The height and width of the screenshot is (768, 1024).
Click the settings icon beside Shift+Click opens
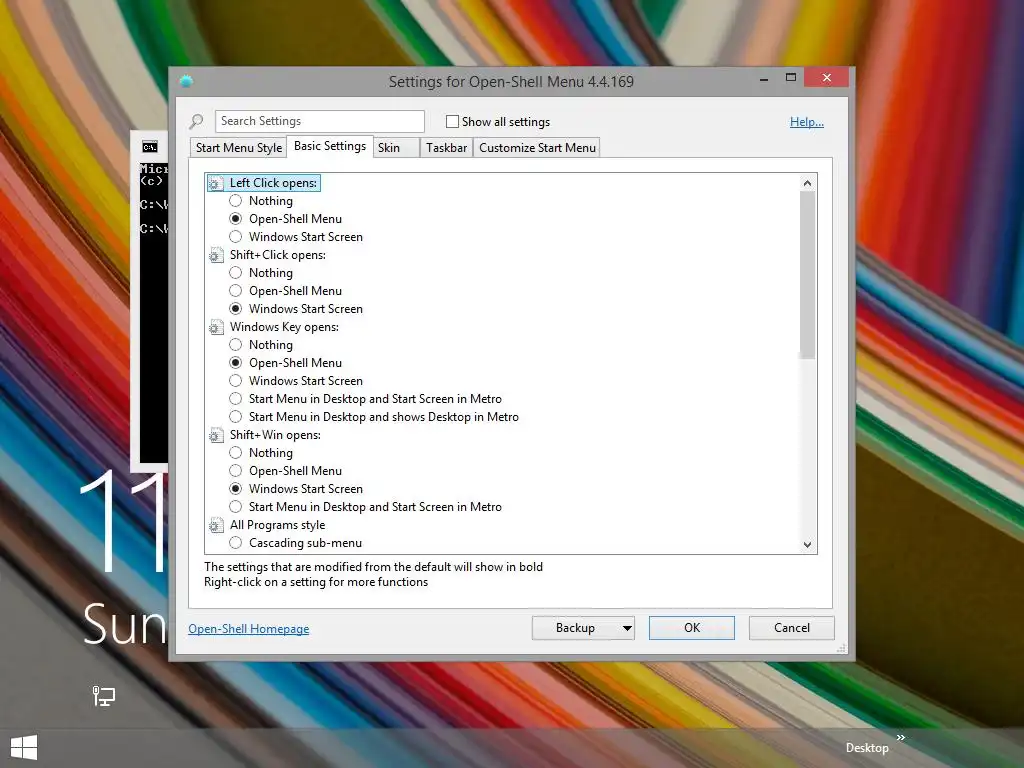tap(216, 255)
